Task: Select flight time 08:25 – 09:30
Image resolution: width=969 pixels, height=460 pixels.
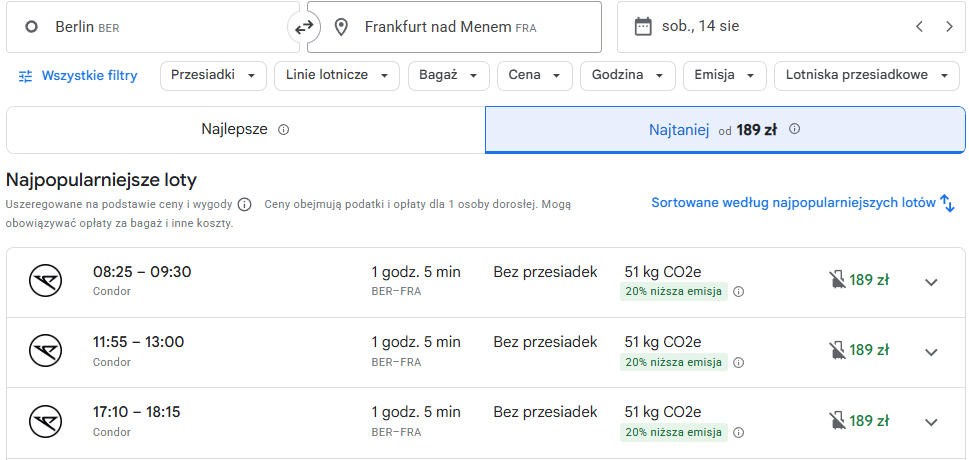Action: click(x=142, y=272)
